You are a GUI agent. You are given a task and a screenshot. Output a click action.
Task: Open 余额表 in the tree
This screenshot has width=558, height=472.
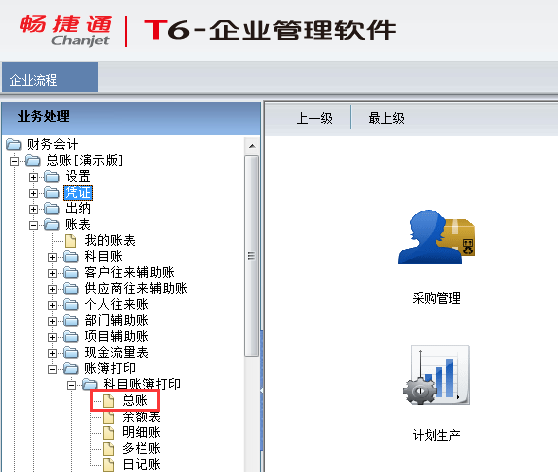pyautogui.click(x=141, y=417)
